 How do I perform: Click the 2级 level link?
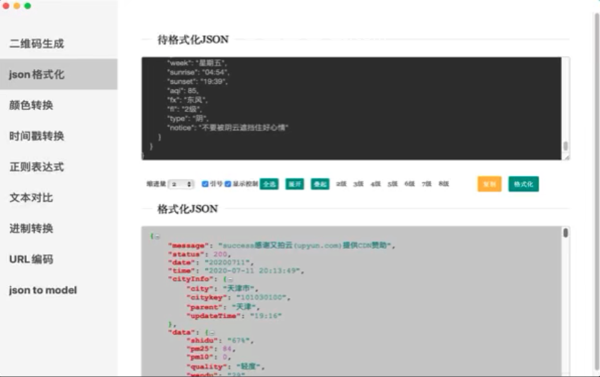coord(341,184)
